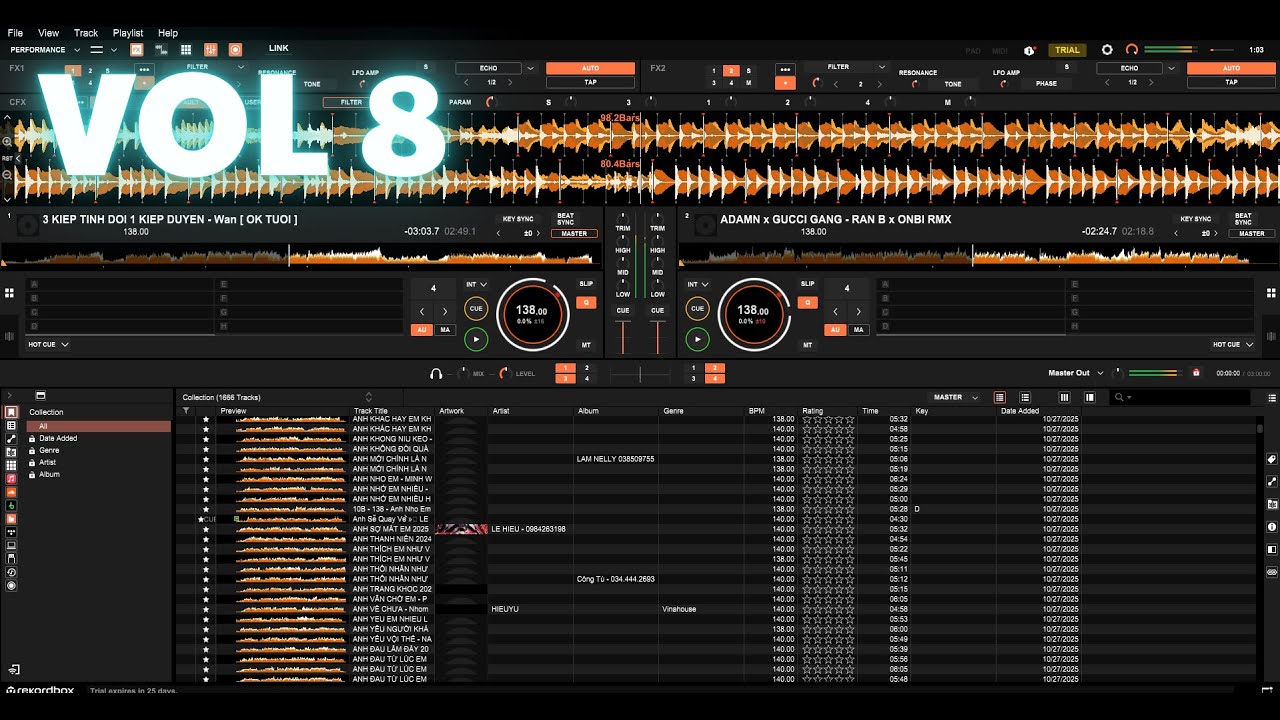Adjust deck 1 channel fader
1280x720 pixels.
click(622, 337)
